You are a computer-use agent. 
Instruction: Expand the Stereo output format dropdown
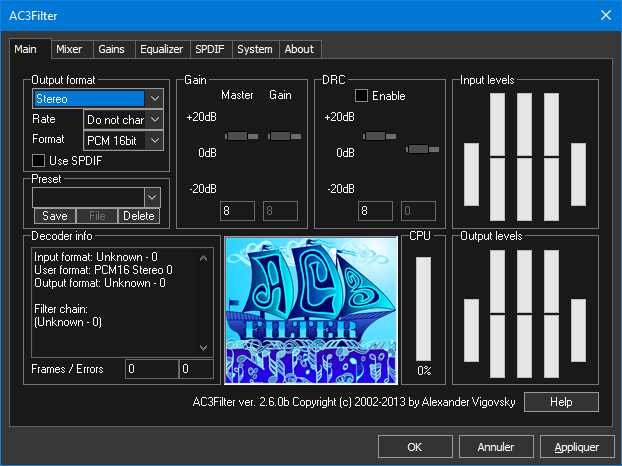pos(155,98)
